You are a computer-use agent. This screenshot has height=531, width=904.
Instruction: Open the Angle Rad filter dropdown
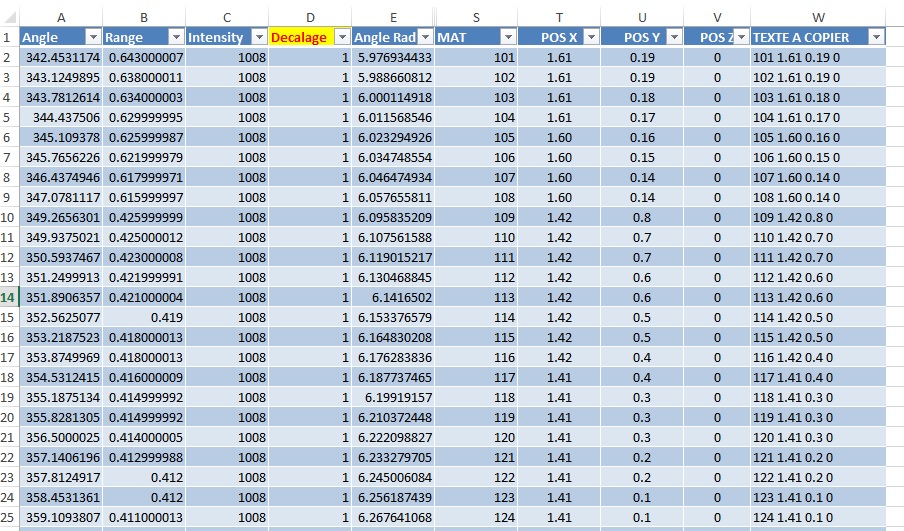click(425, 37)
